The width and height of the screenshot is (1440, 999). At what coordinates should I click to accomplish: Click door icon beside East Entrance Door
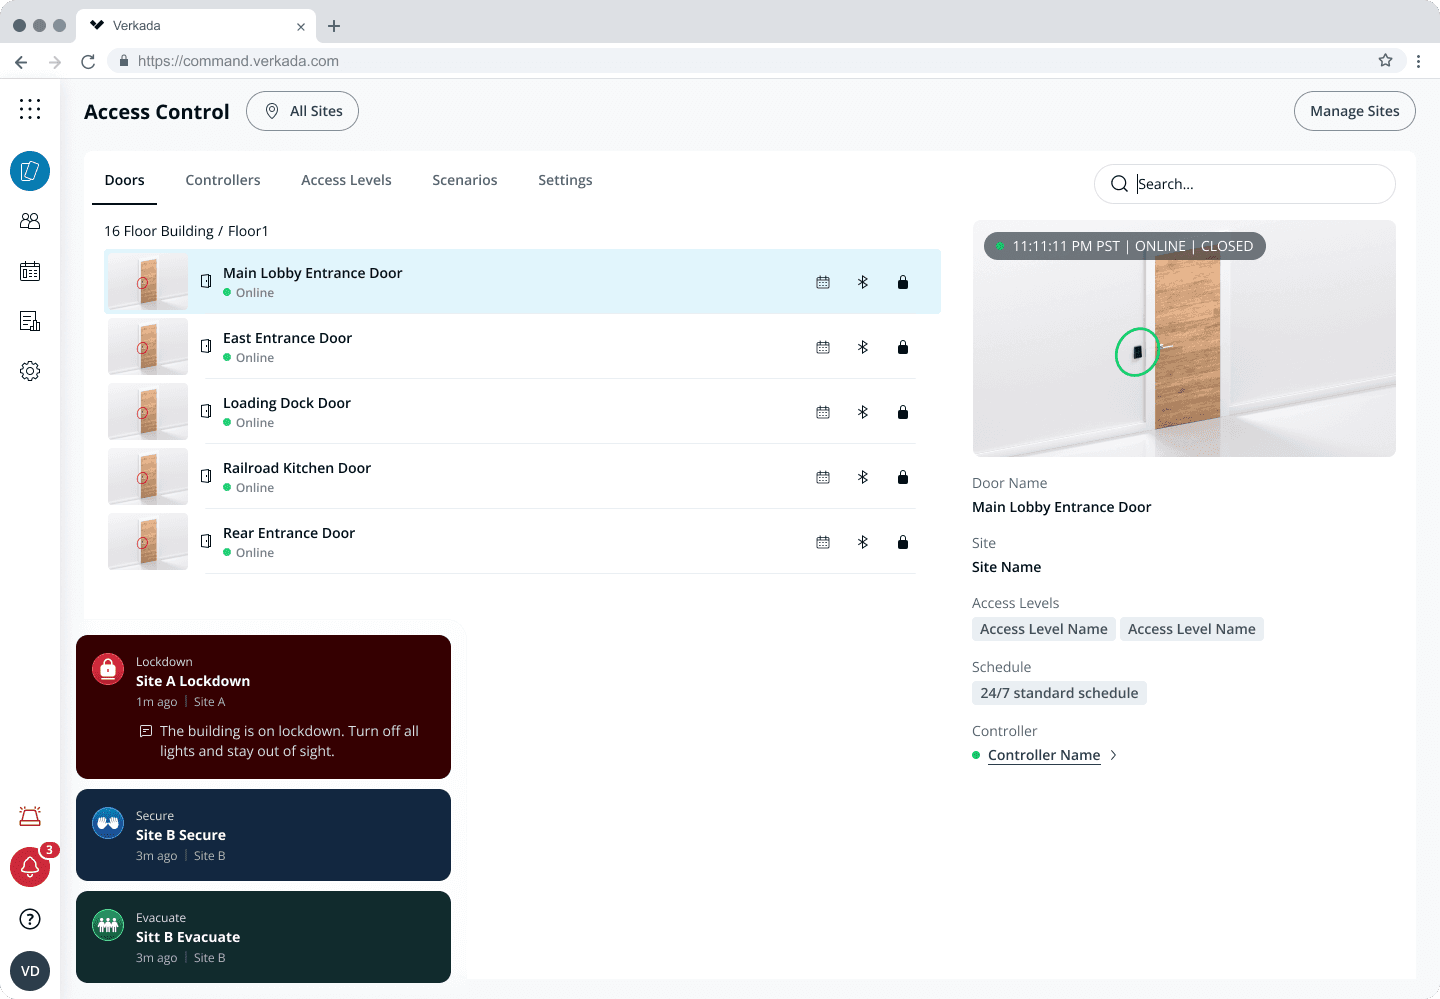click(206, 347)
